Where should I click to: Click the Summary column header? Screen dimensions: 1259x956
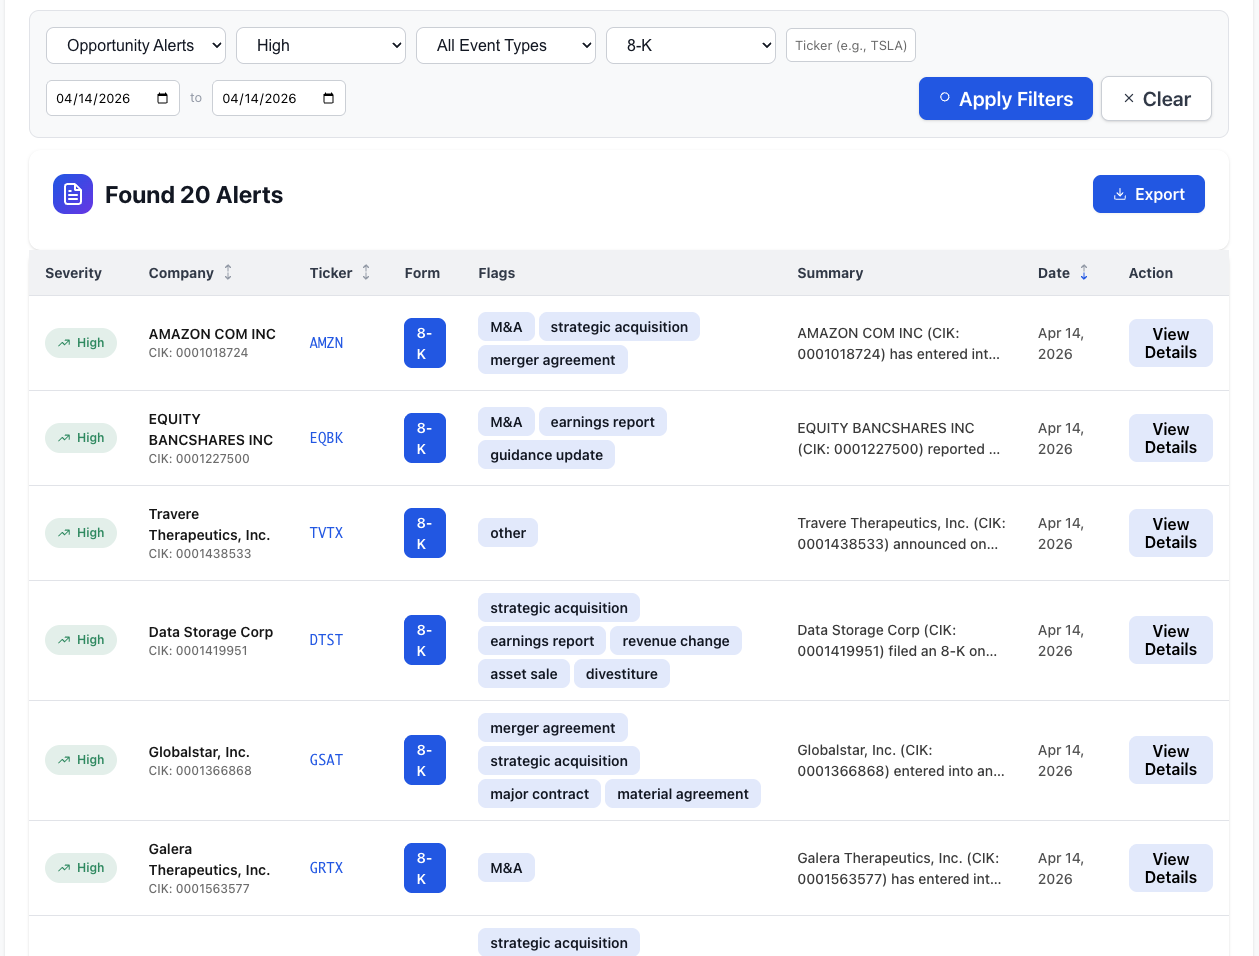click(x=830, y=273)
